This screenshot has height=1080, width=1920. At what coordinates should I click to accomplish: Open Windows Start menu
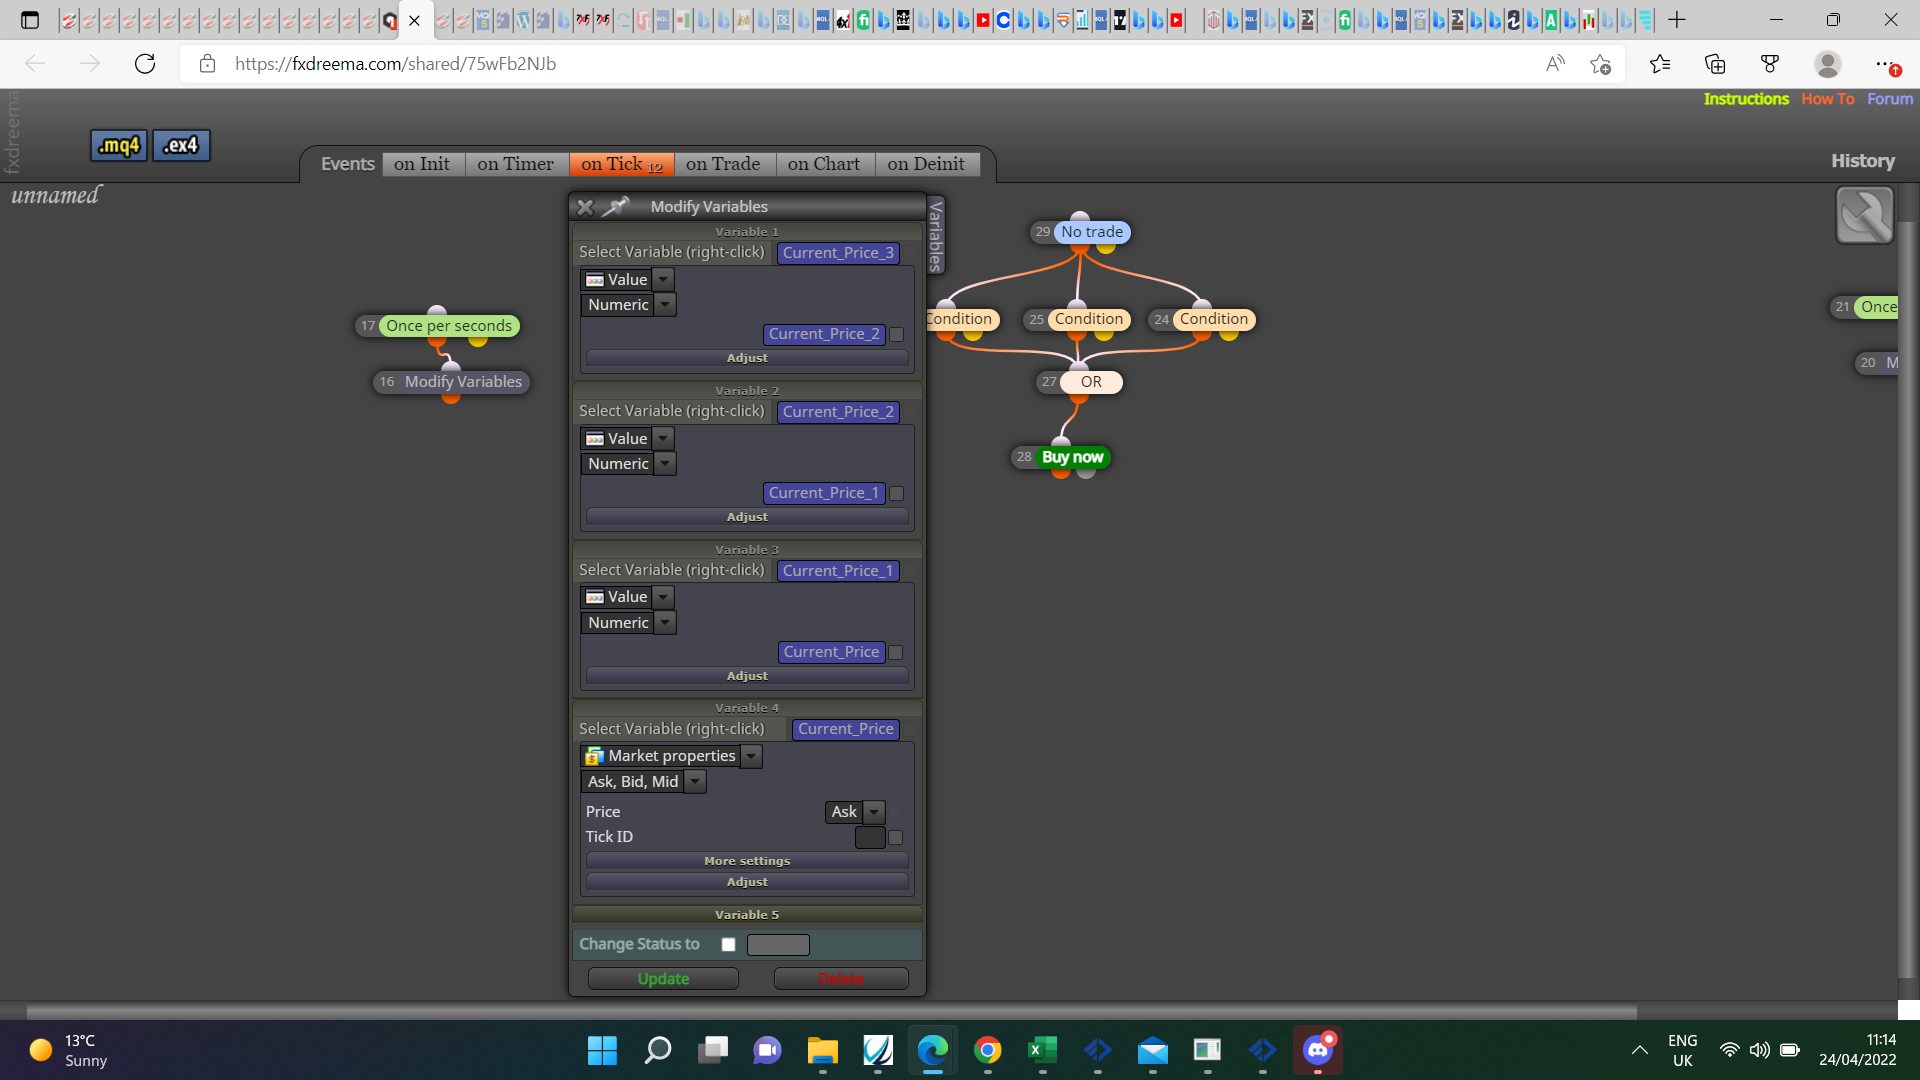click(602, 1050)
